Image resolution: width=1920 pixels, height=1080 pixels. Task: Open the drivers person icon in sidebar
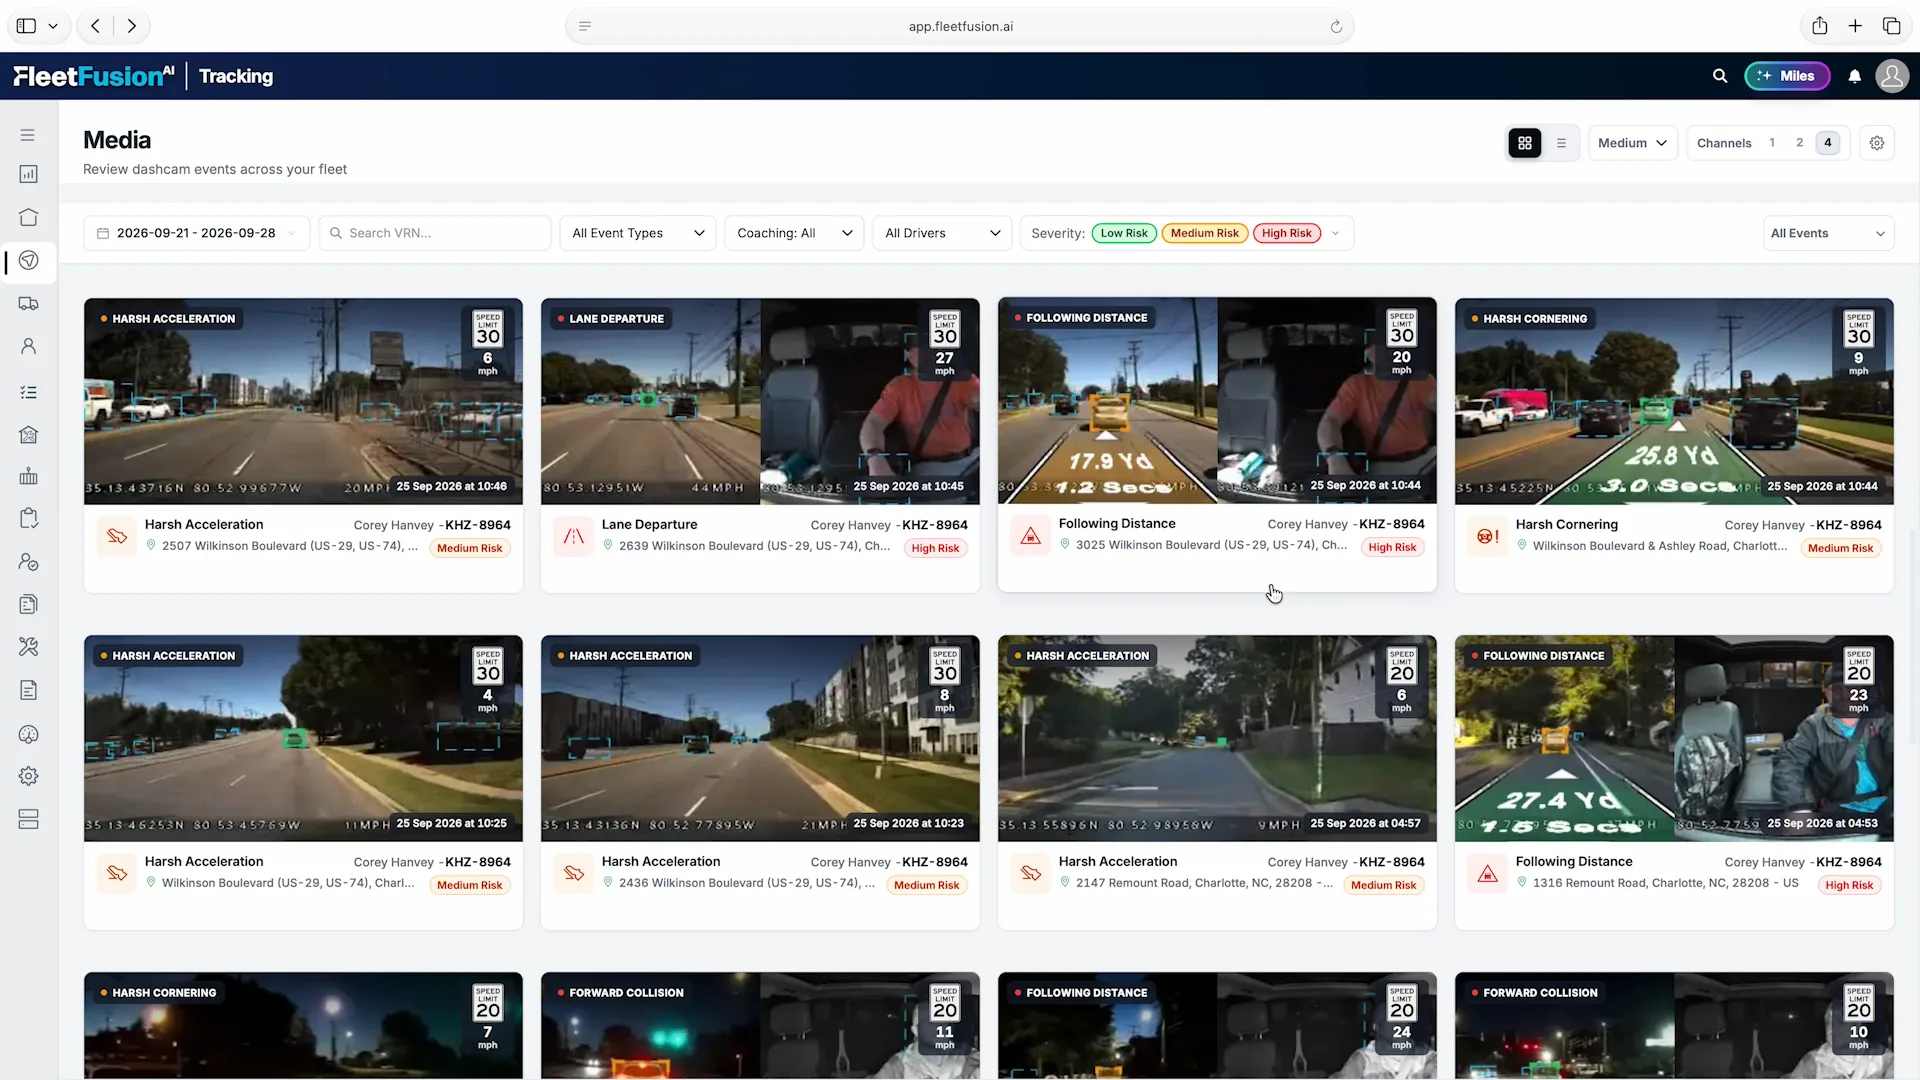tap(28, 346)
